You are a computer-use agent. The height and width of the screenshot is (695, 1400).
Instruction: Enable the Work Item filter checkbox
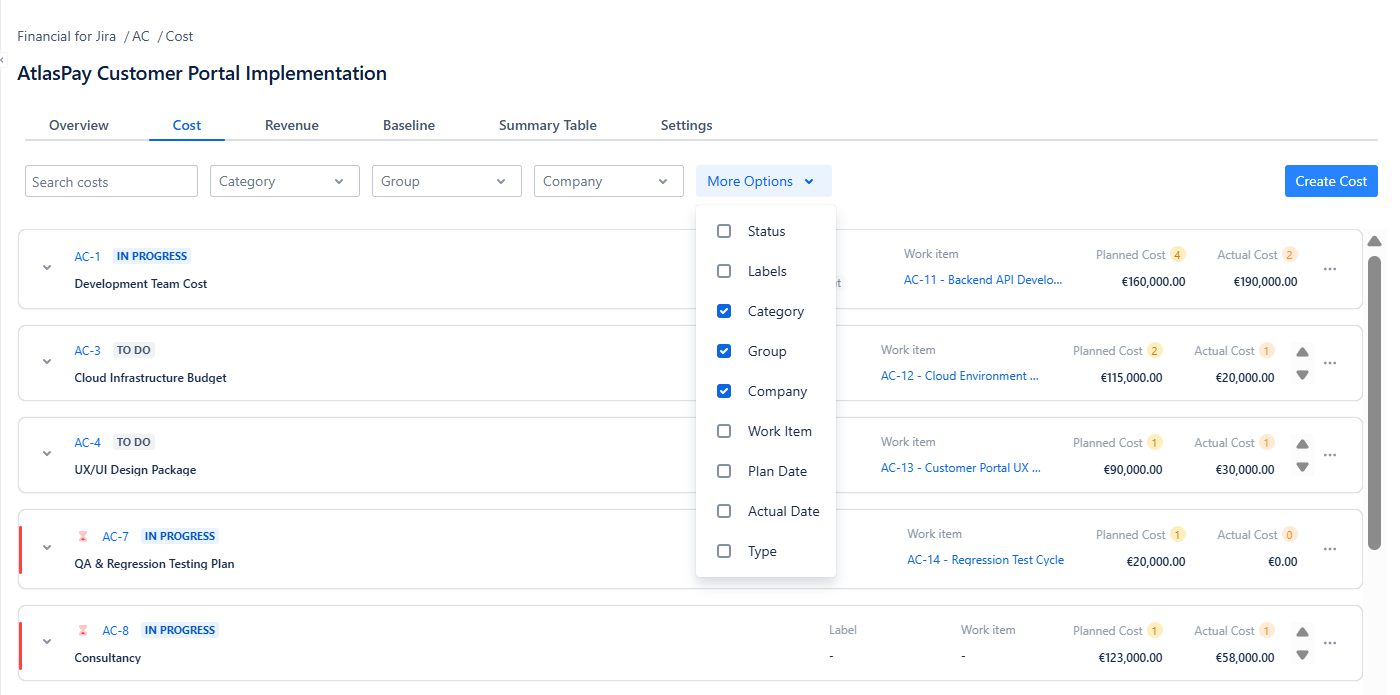724,431
